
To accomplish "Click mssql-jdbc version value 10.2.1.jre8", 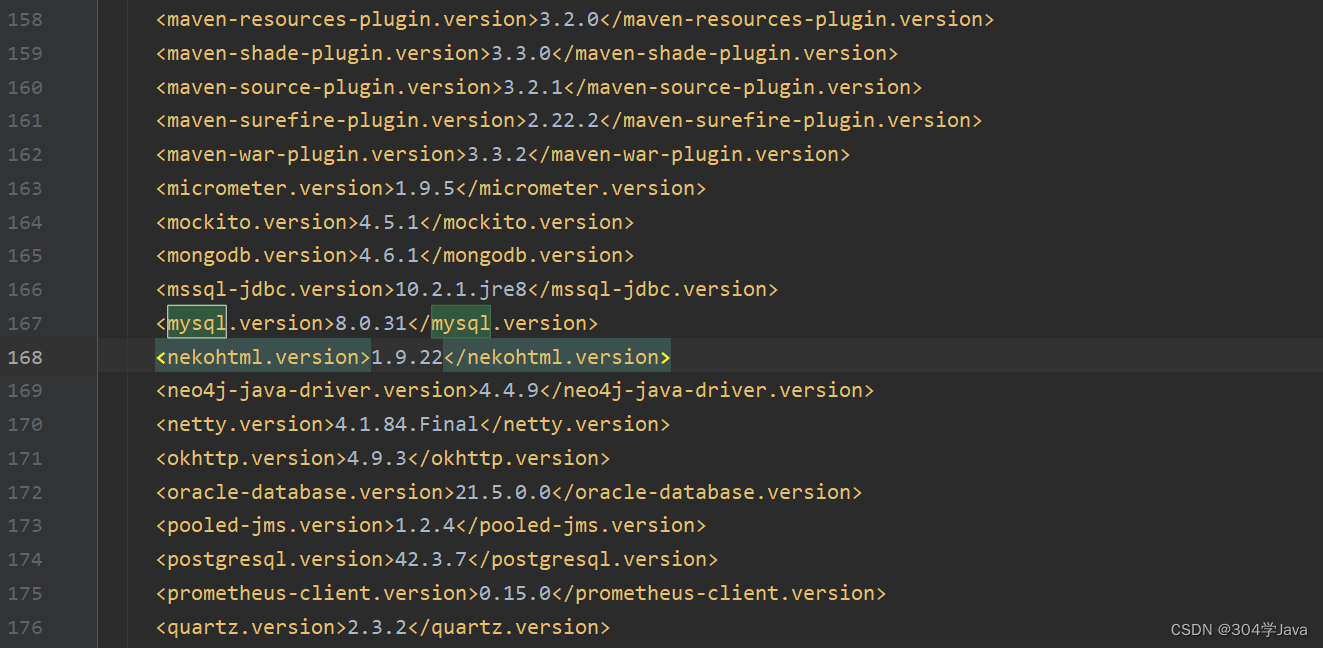I will click(461, 289).
